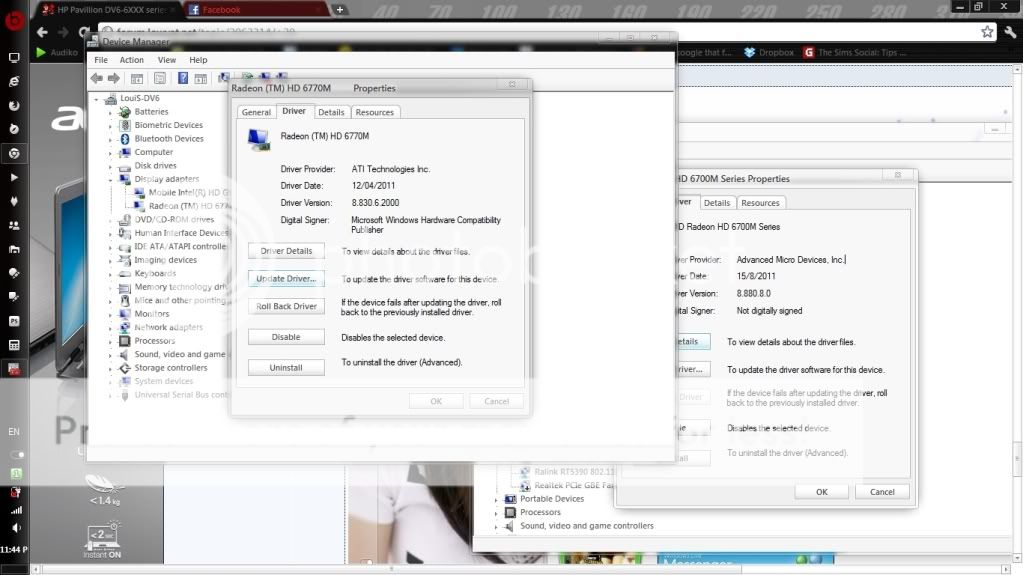Viewport: 1023px width, 575px height.
Task: Open the Chrome wrench settings icon
Action: 1009,32
